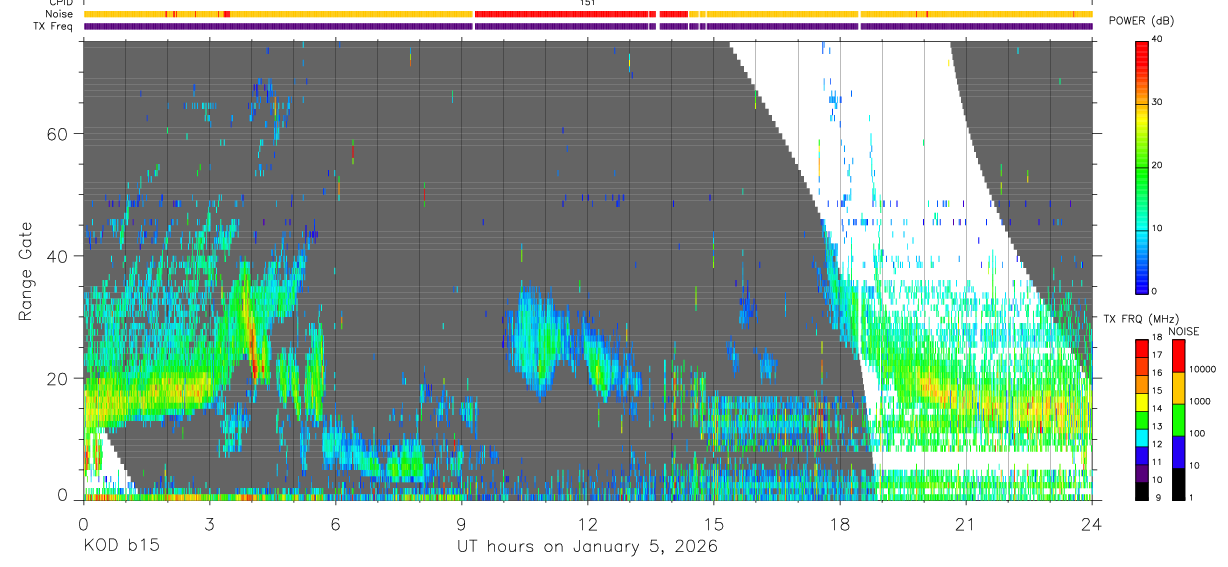1228x567 pixels.
Task: Click x-axis tick label 6
Action: click(x=335, y=523)
